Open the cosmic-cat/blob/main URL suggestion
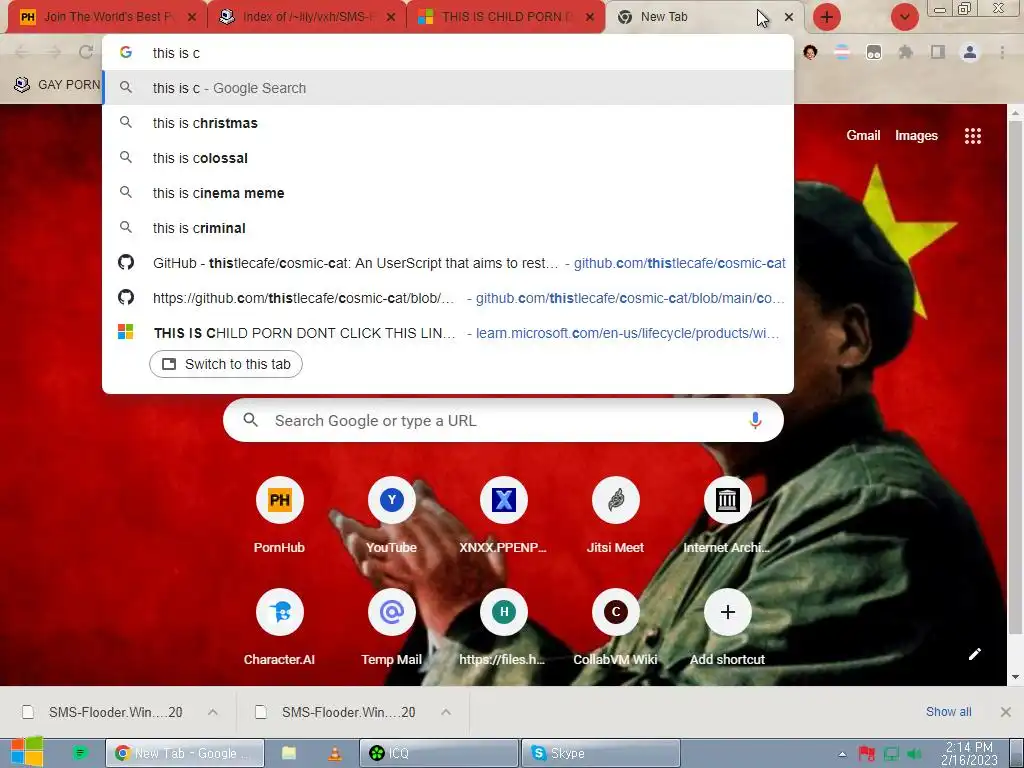 [x=448, y=298]
